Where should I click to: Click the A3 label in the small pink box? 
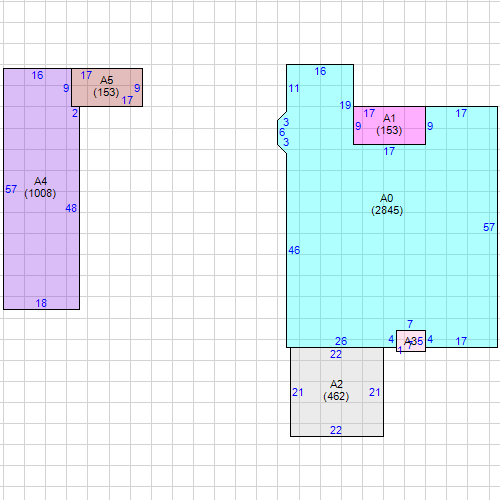[411, 341]
